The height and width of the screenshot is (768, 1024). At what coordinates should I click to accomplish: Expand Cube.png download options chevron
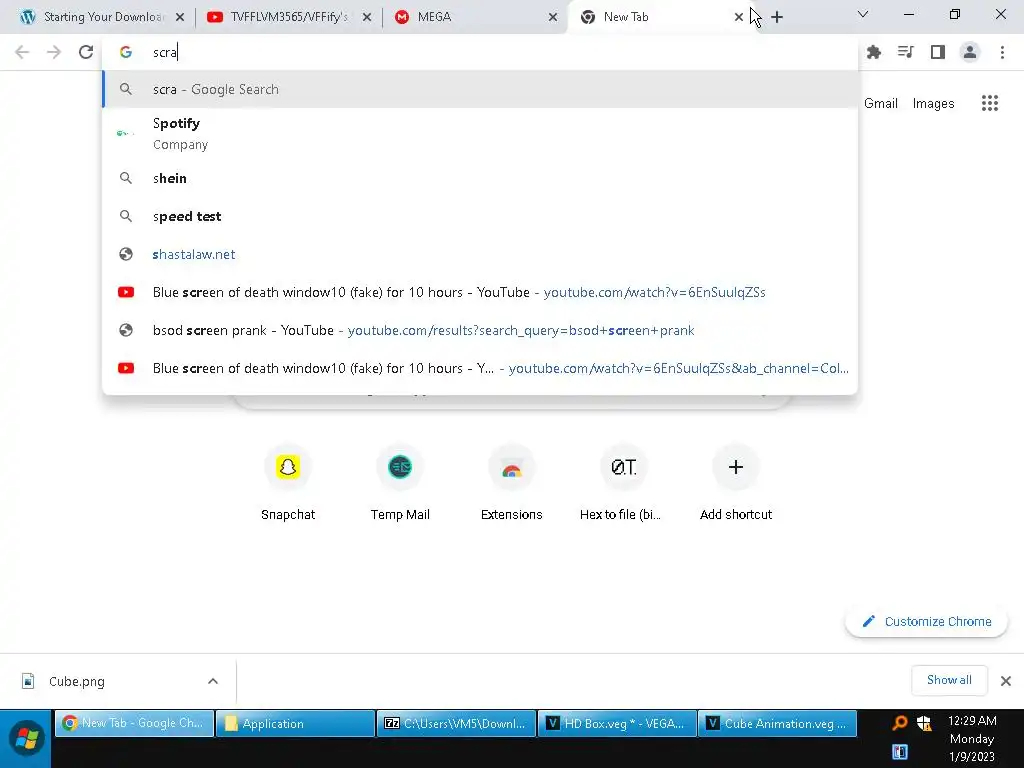pos(213,681)
